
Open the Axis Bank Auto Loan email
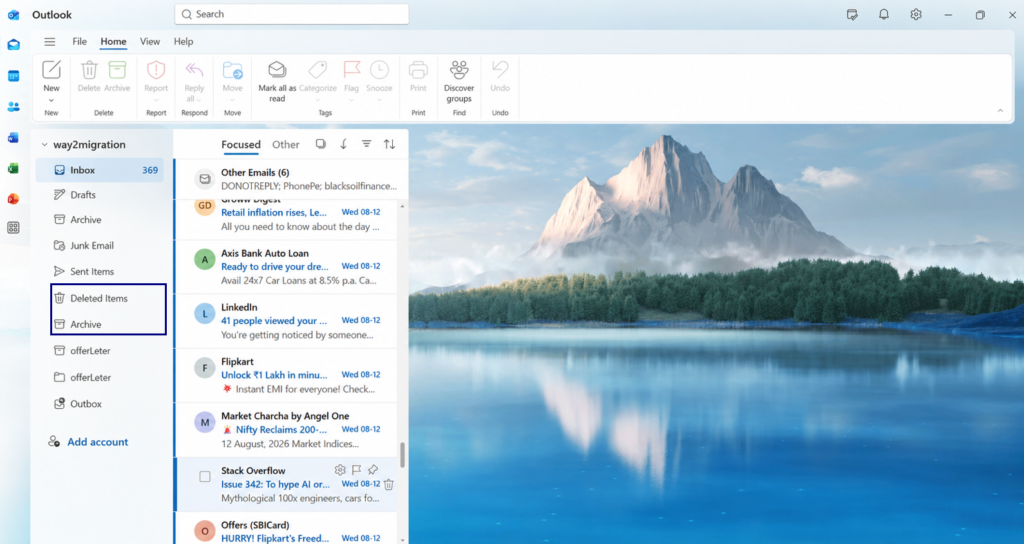pos(286,266)
